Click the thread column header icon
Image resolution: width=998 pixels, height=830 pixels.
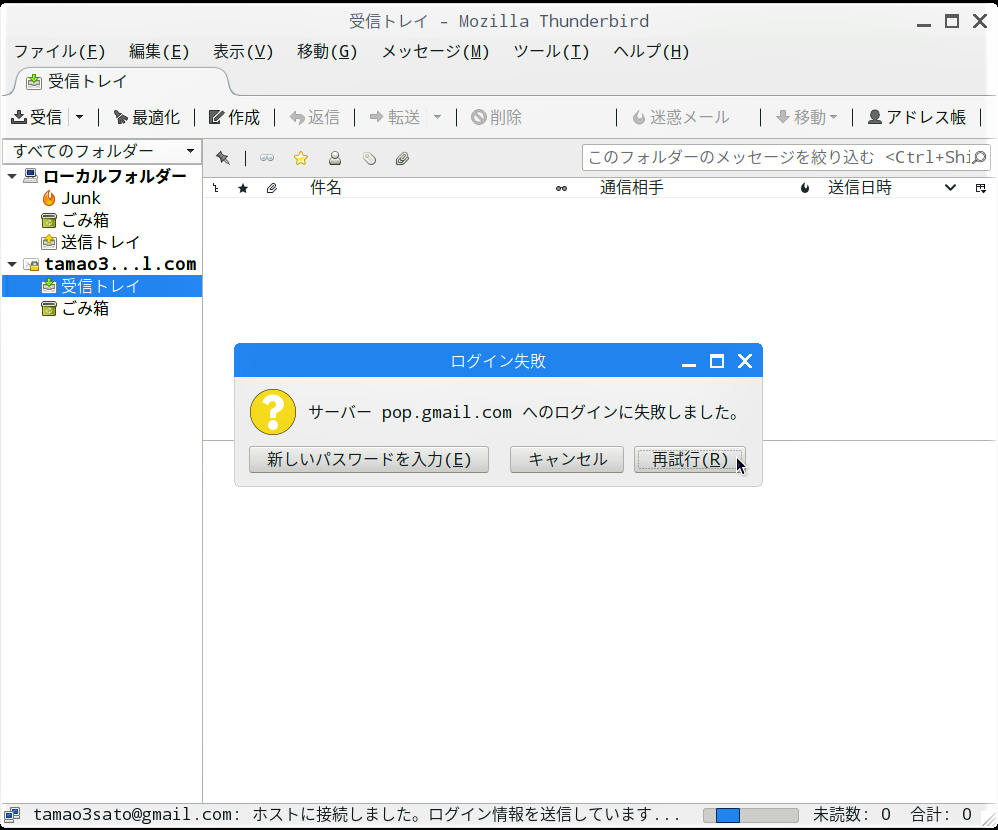(216, 188)
